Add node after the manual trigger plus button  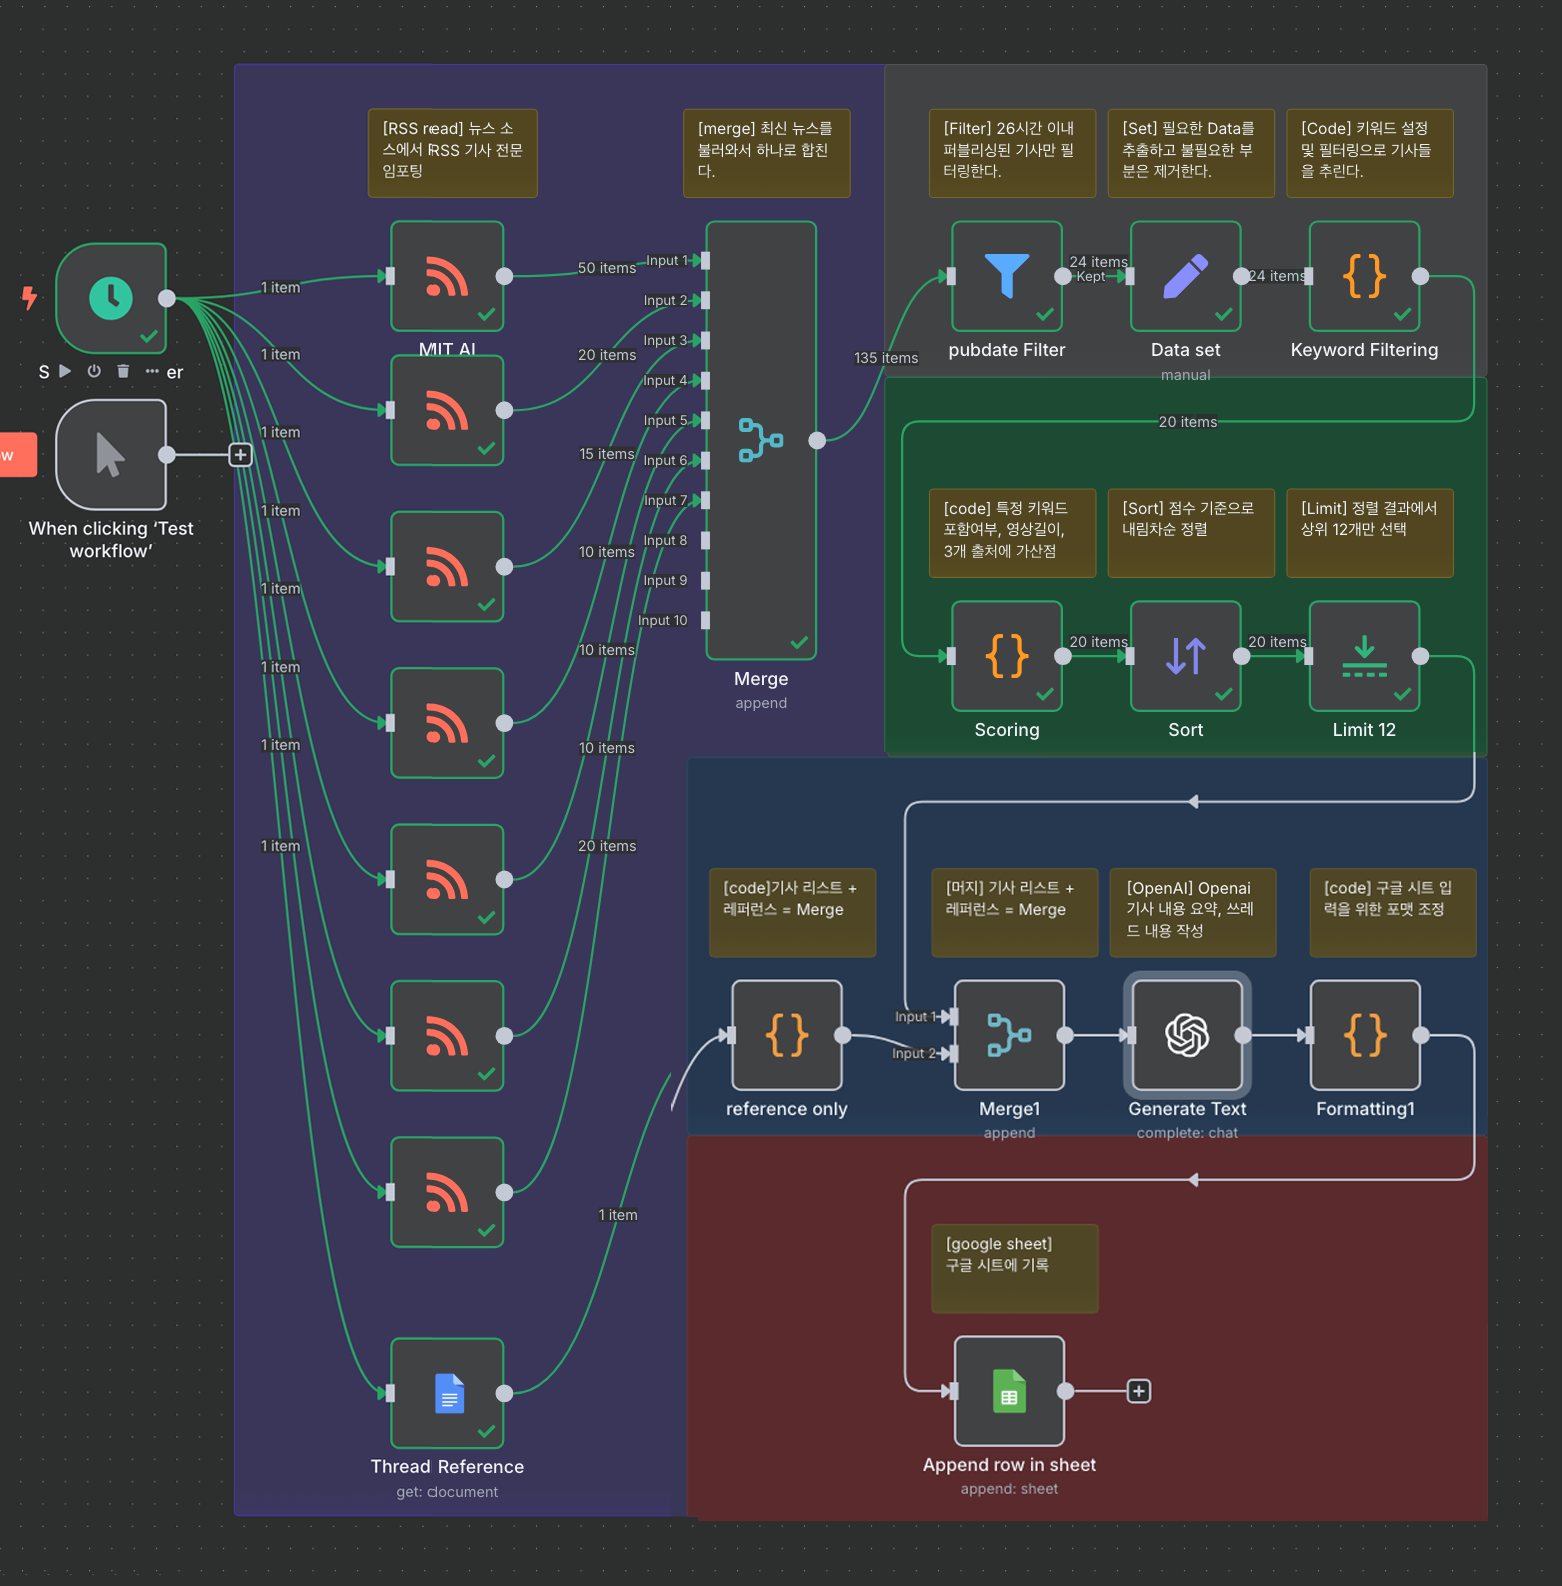240,455
